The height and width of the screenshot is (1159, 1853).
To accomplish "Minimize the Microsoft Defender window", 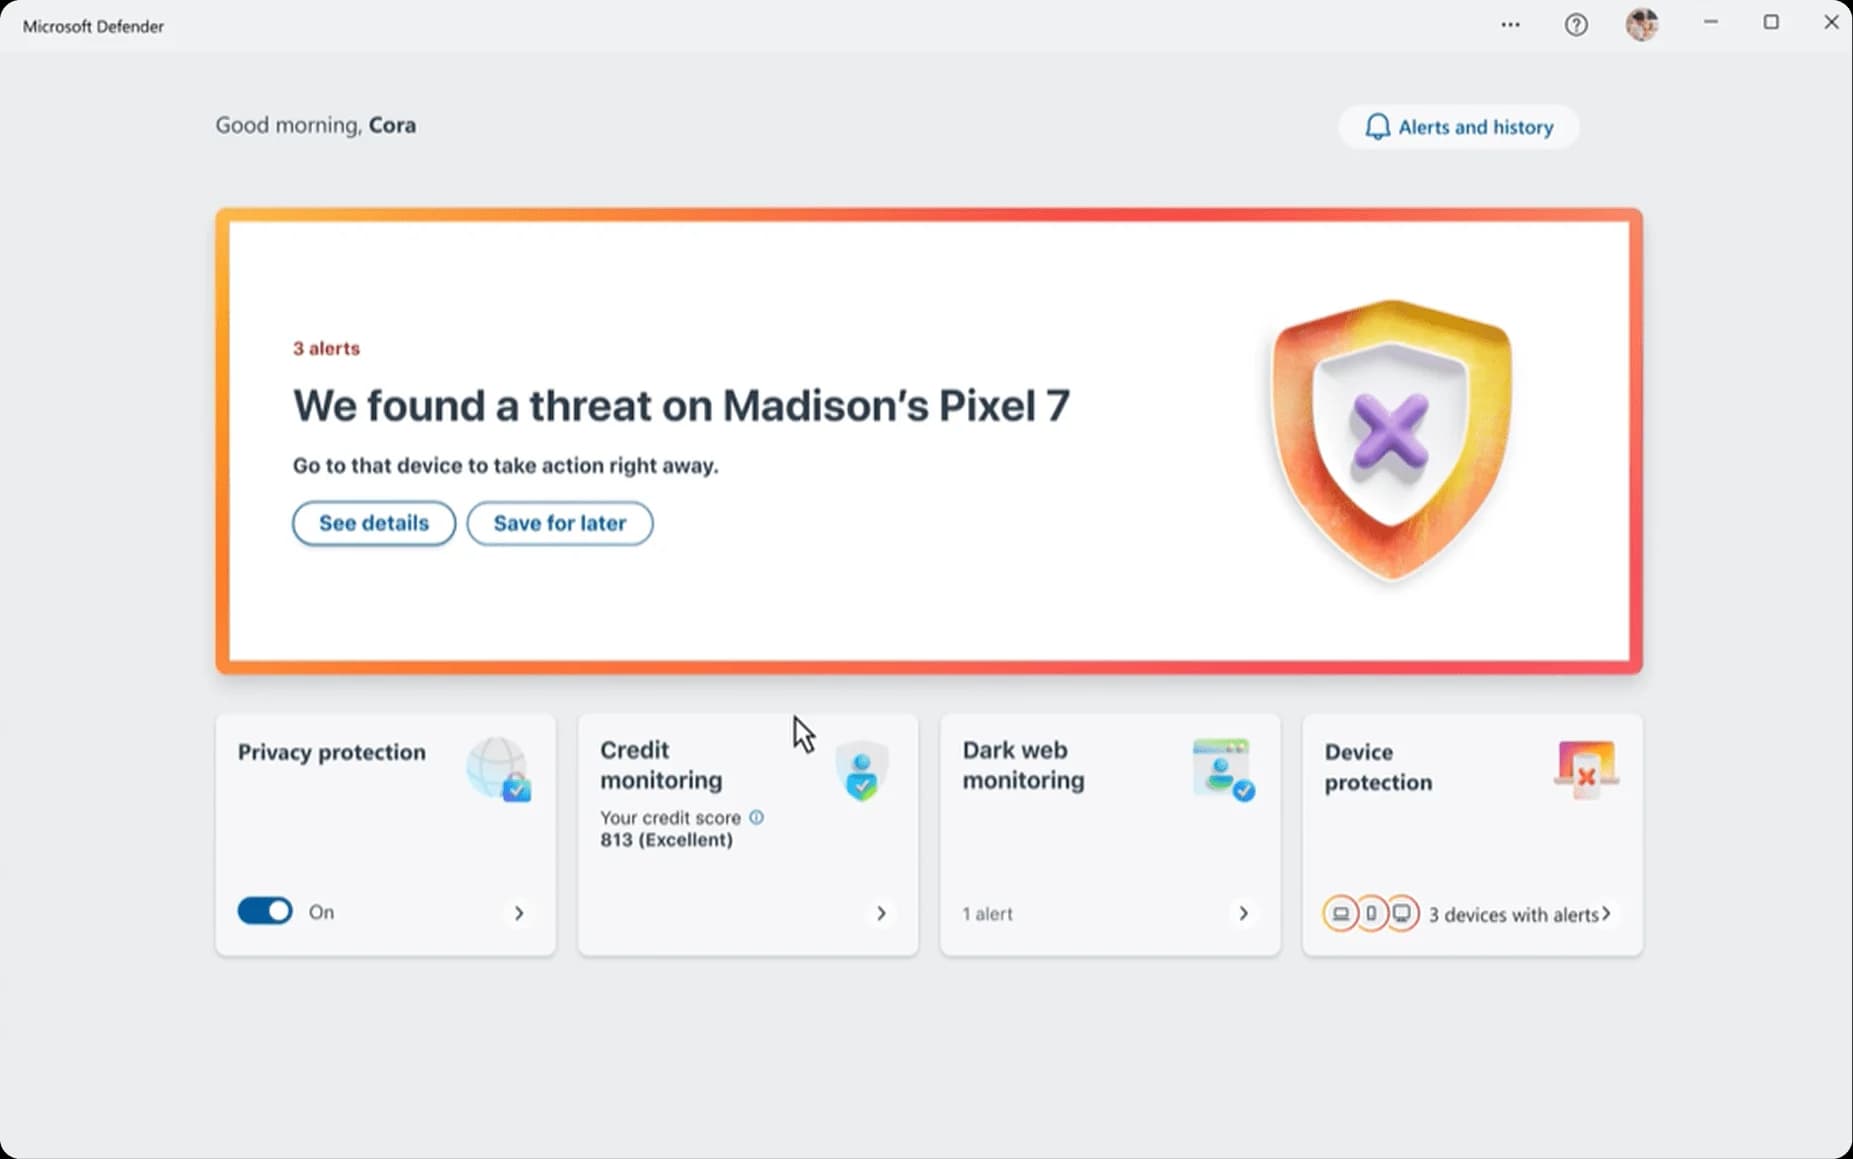I will point(1710,22).
